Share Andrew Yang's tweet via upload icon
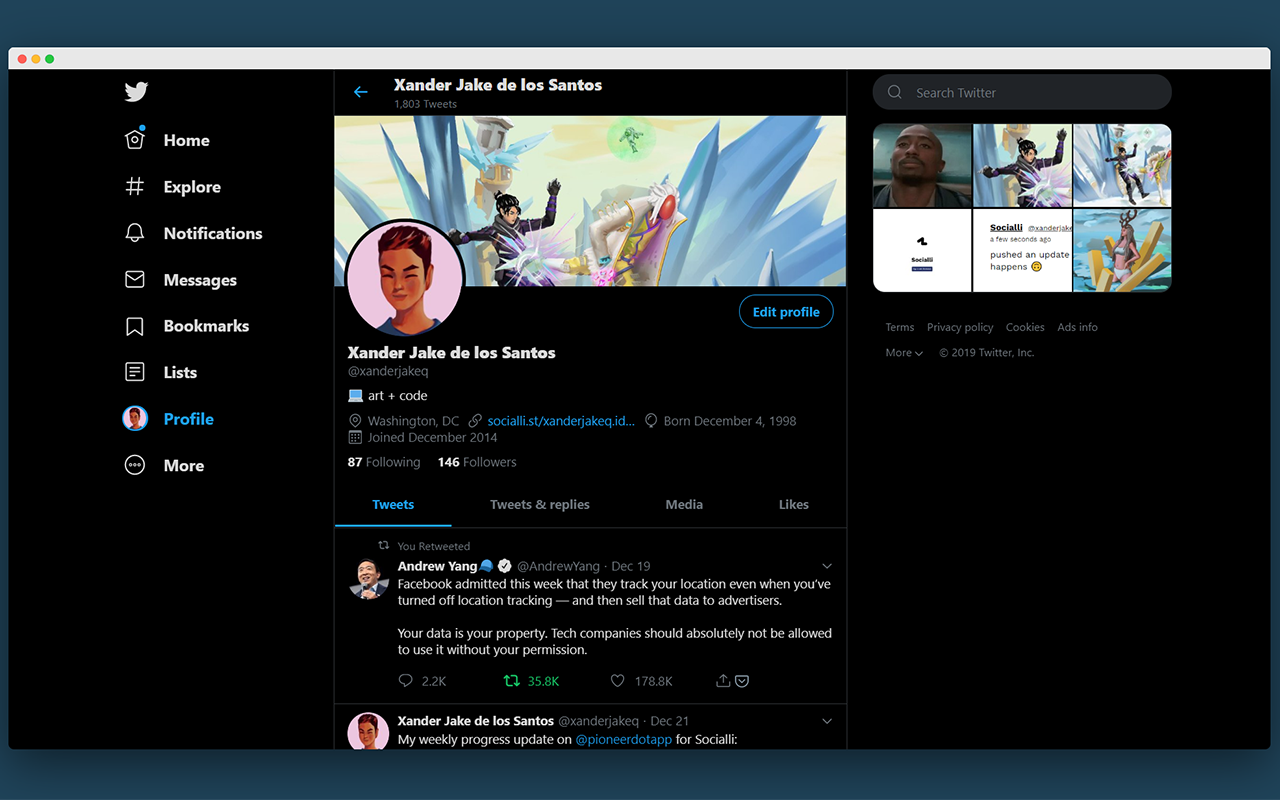The height and width of the screenshot is (800, 1280). pyautogui.click(x=723, y=681)
